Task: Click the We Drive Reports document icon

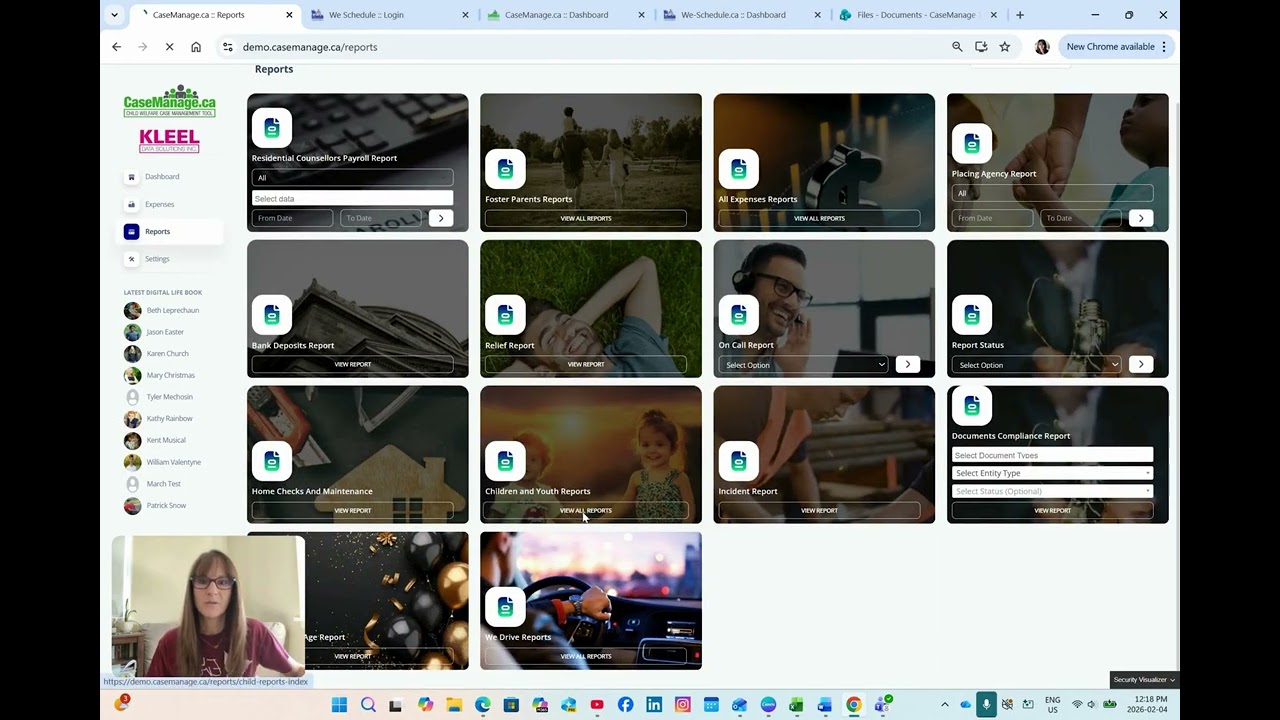Action: click(x=505, y=607)
